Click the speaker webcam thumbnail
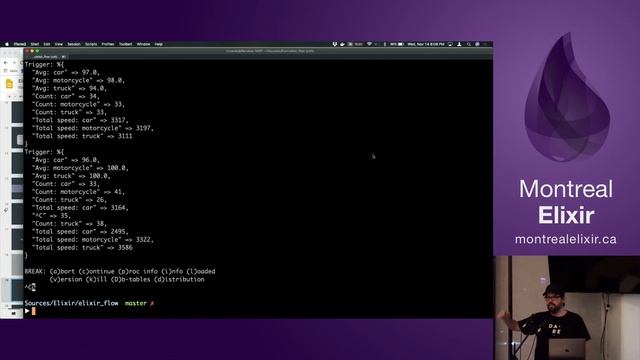The height and width of the screenshot is (360, 640). point(567,308)
